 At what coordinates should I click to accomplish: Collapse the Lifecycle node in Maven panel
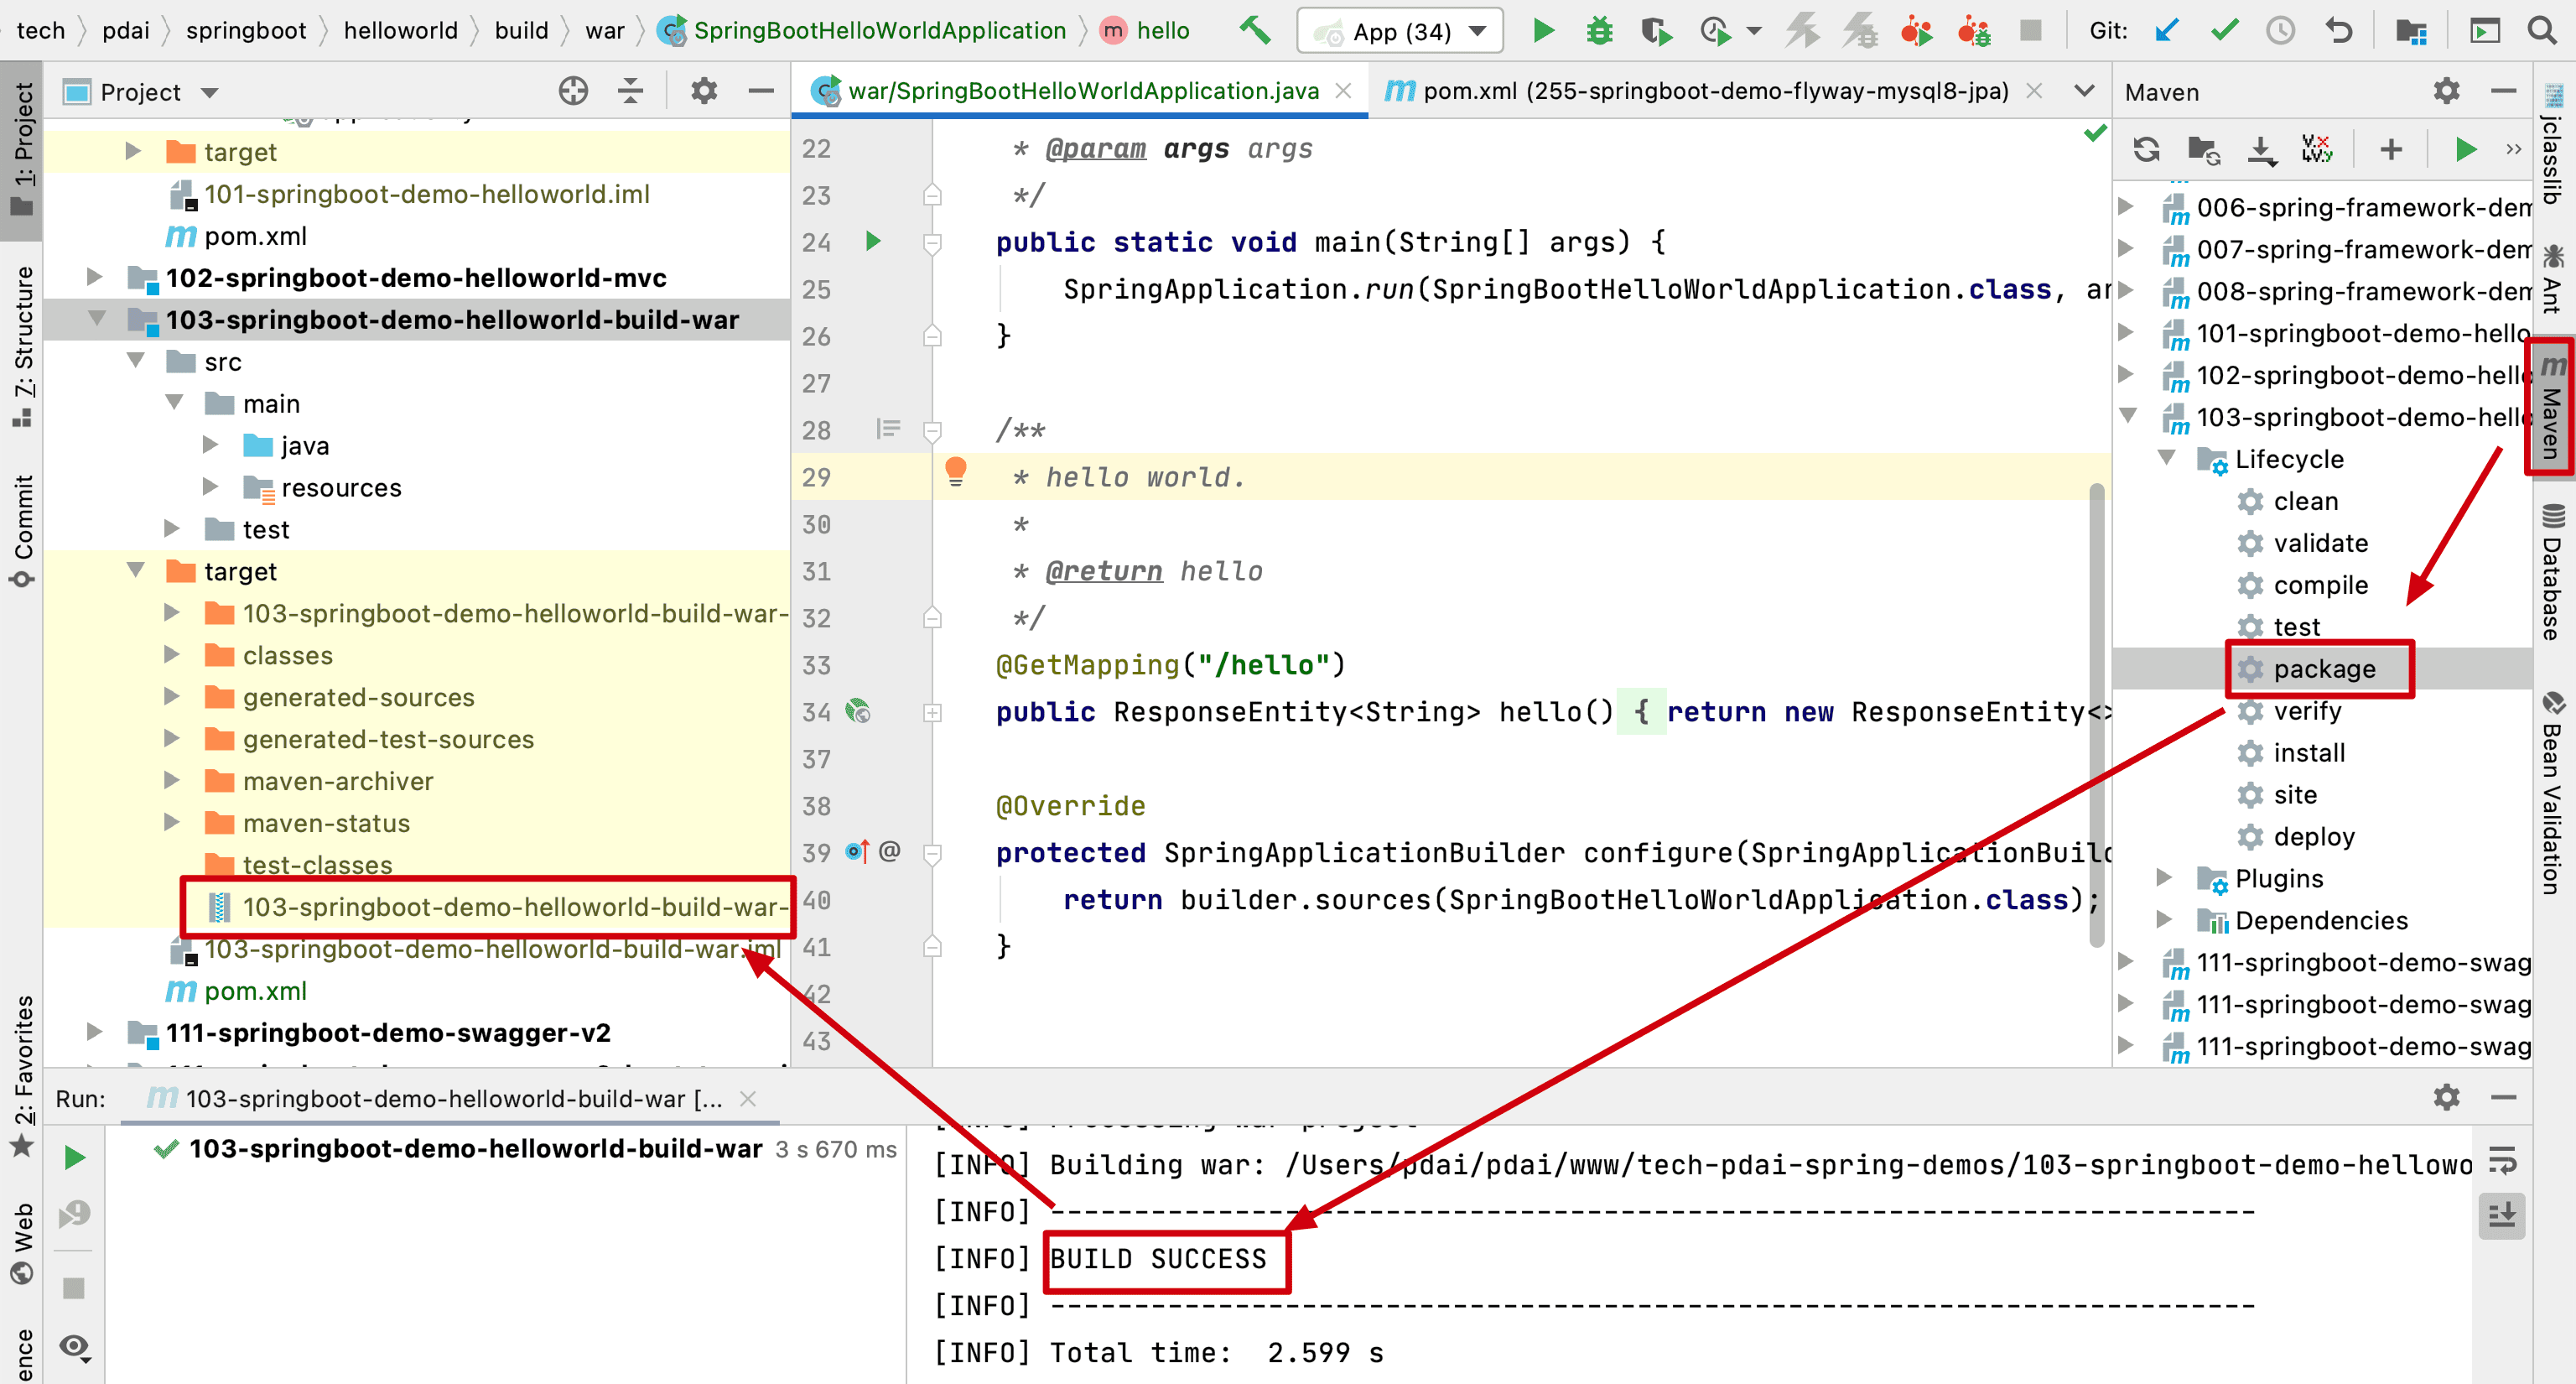tap(2167, 458)
